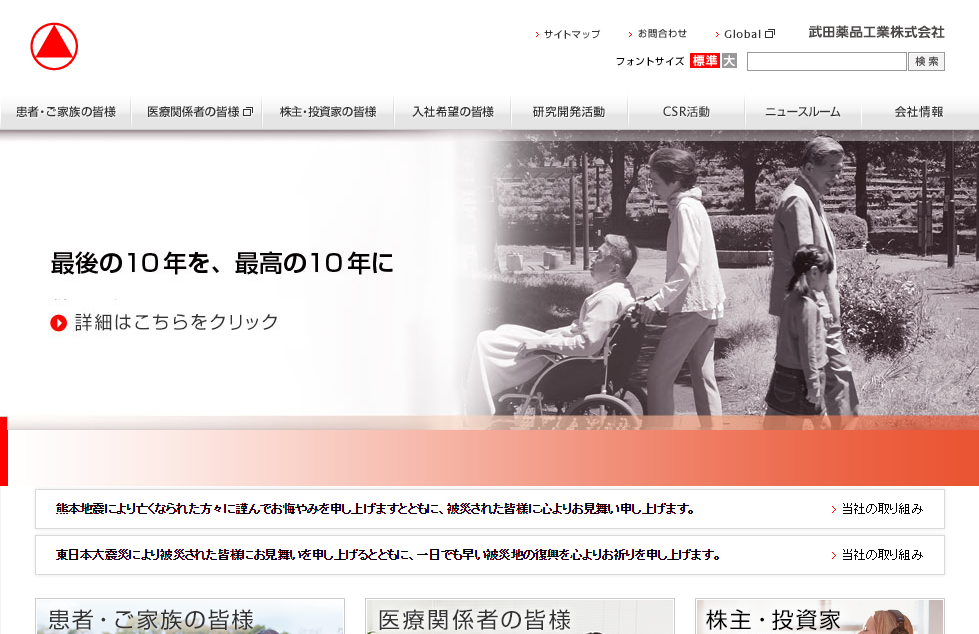Click 当社の取り組み link for 東日本大震災 notice
The width and height of the screenshot is (979, 634).
tap(881, 555)
